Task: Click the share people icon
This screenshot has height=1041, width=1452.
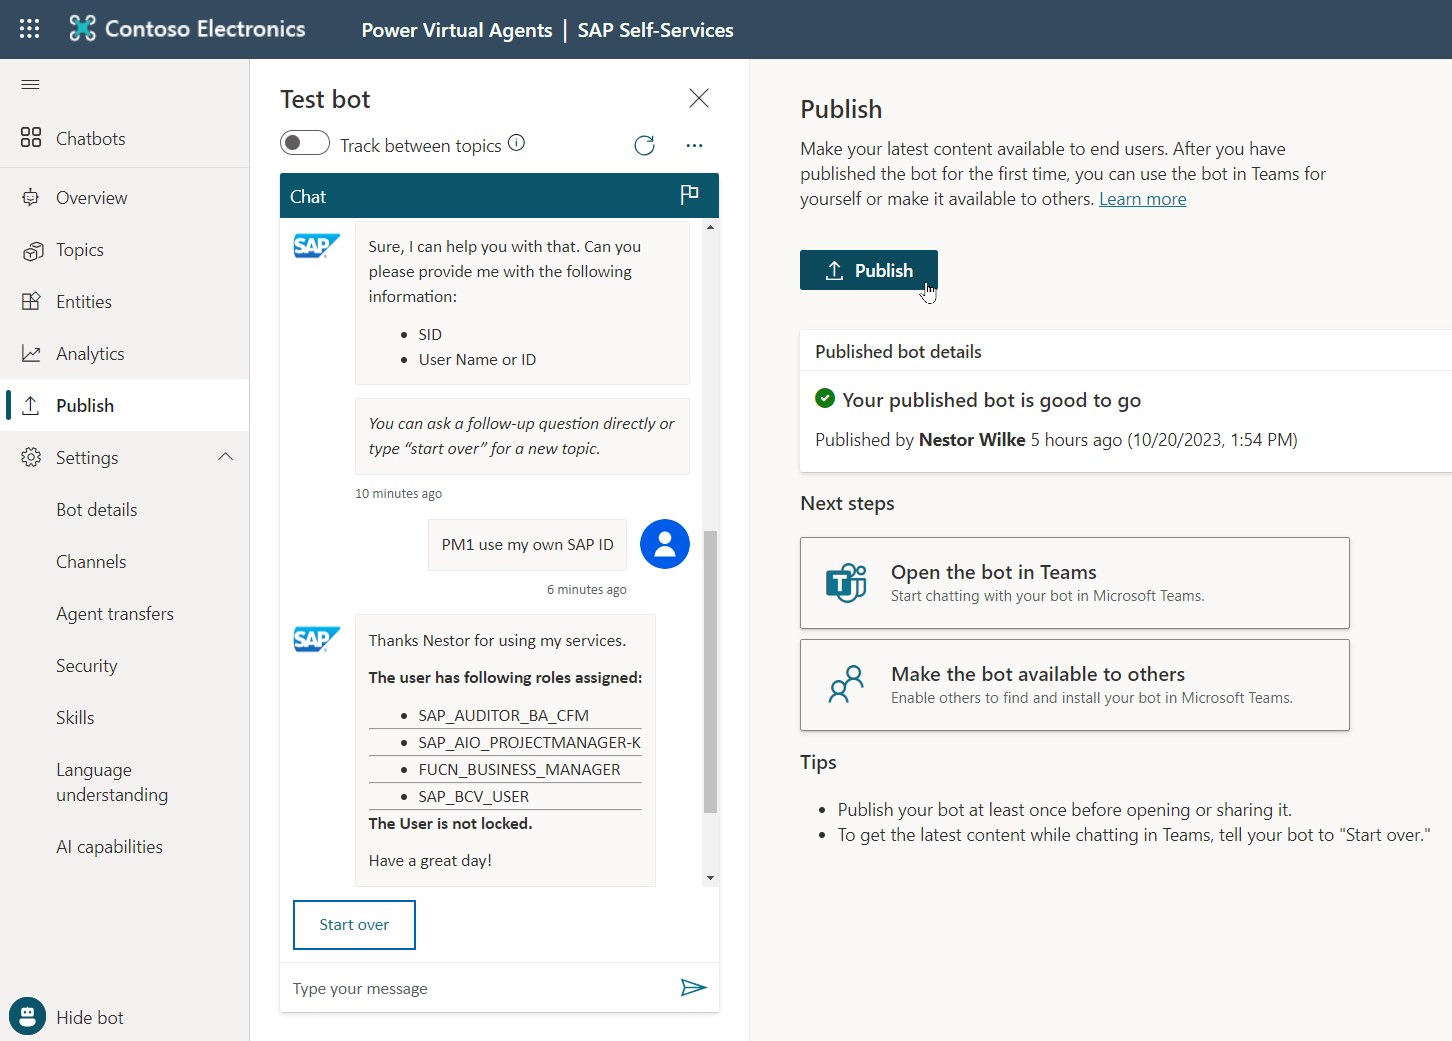Action: coord(846,685)
